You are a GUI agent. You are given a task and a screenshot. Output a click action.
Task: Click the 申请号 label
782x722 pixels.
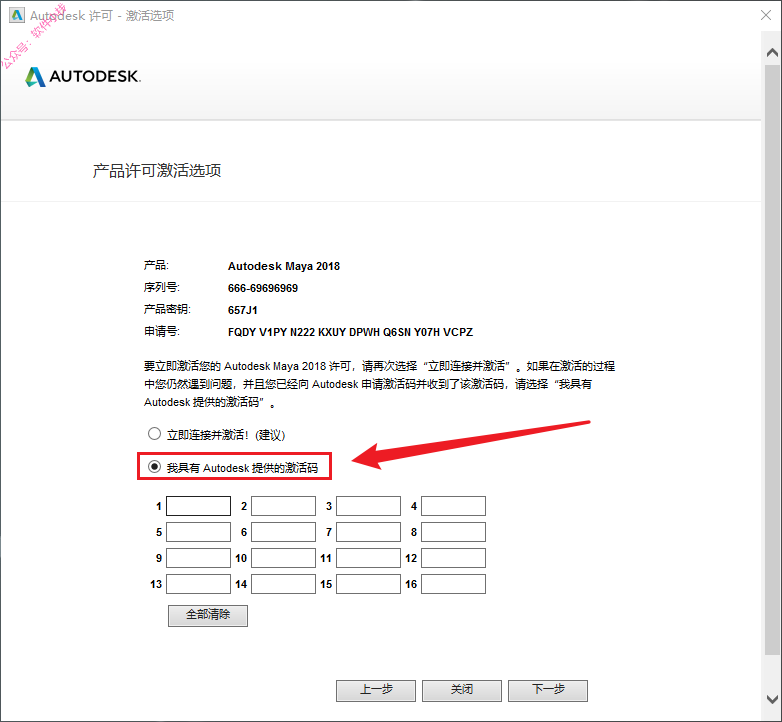162,332
